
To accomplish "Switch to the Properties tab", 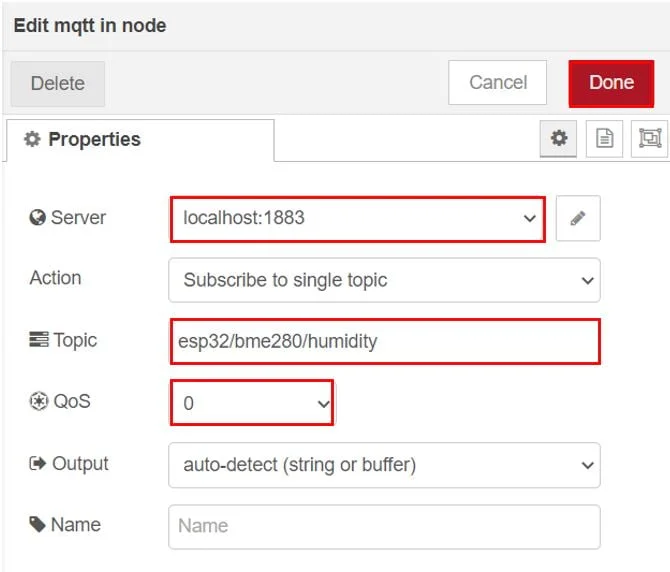I will click(x=140, y=140).
